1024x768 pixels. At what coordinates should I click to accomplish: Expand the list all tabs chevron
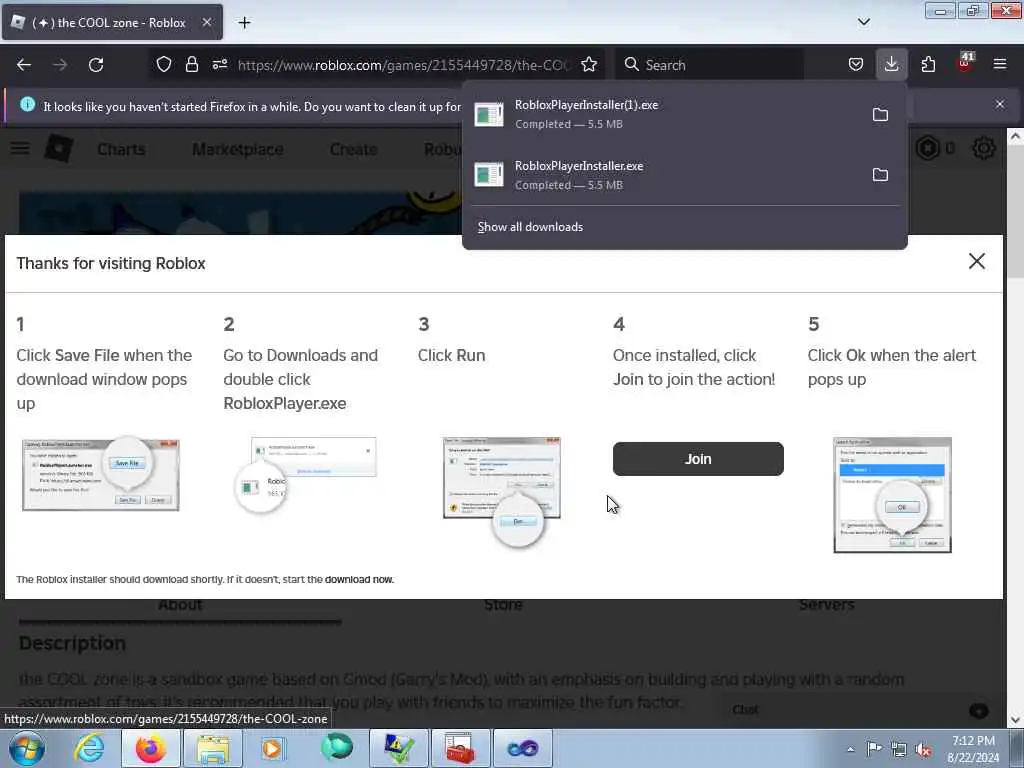(x=864, y=22)
